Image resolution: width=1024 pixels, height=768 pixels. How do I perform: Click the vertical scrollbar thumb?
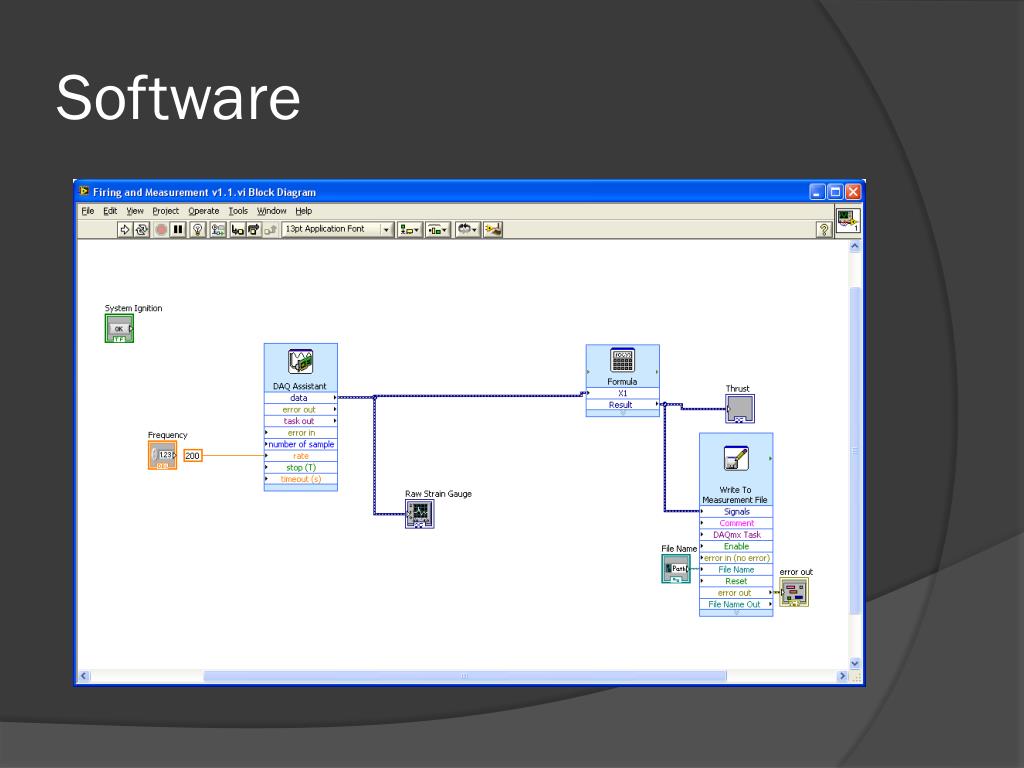[x=855, y=451]
